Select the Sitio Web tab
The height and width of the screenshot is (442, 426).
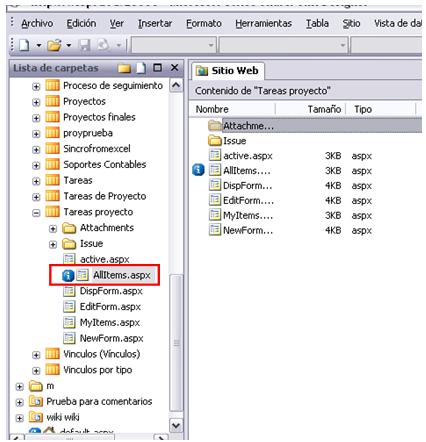point(228,71)
